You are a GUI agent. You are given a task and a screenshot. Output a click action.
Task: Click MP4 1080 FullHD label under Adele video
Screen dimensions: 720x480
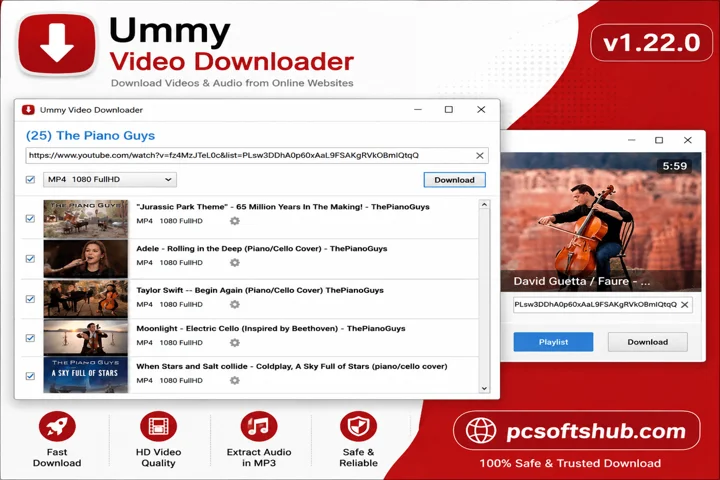click(x=169, y=263)
